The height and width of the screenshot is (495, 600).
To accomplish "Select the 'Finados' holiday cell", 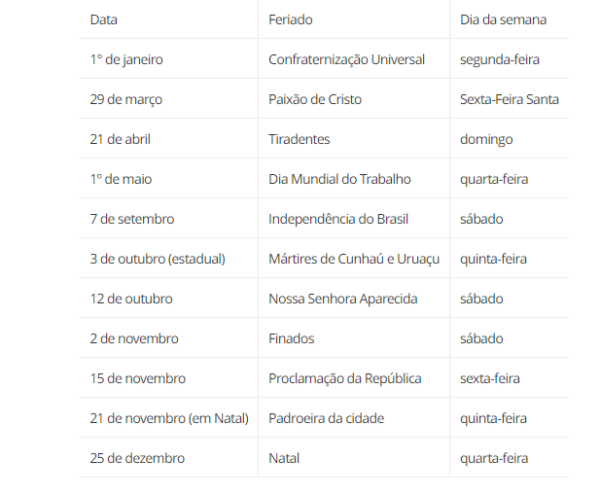I will tap(291, 339).
